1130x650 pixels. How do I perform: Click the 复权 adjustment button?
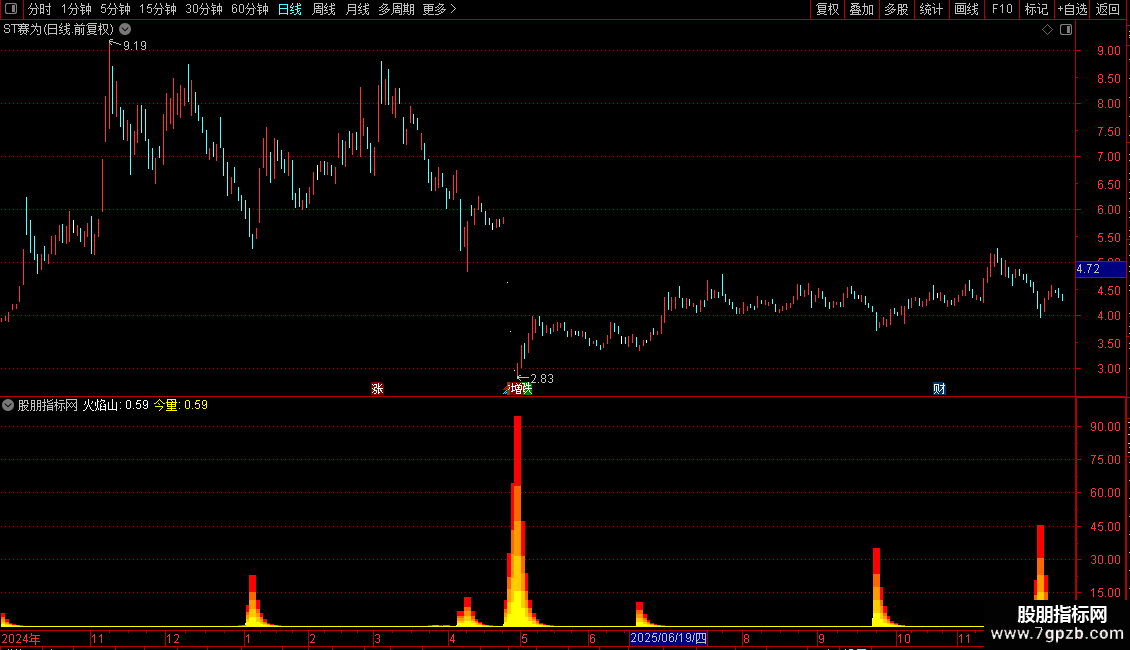click(827, 9)
